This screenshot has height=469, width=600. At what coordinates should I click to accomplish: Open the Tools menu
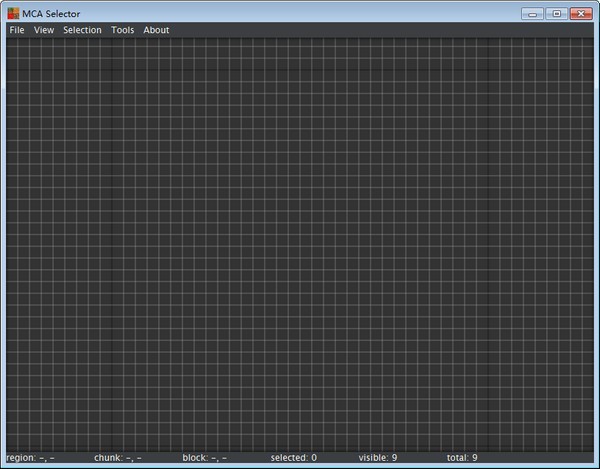coord(122,30)
